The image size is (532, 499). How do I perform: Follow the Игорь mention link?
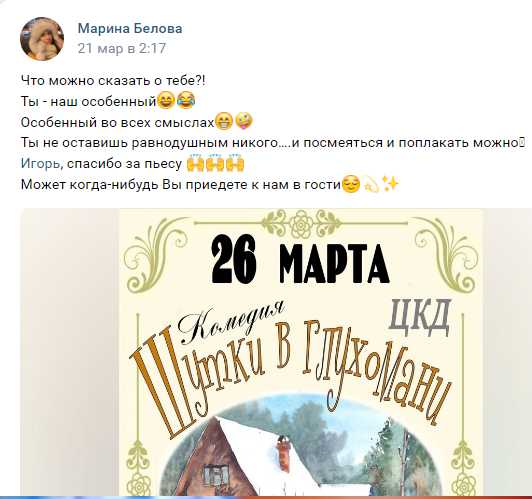click(x=40, y=164)
